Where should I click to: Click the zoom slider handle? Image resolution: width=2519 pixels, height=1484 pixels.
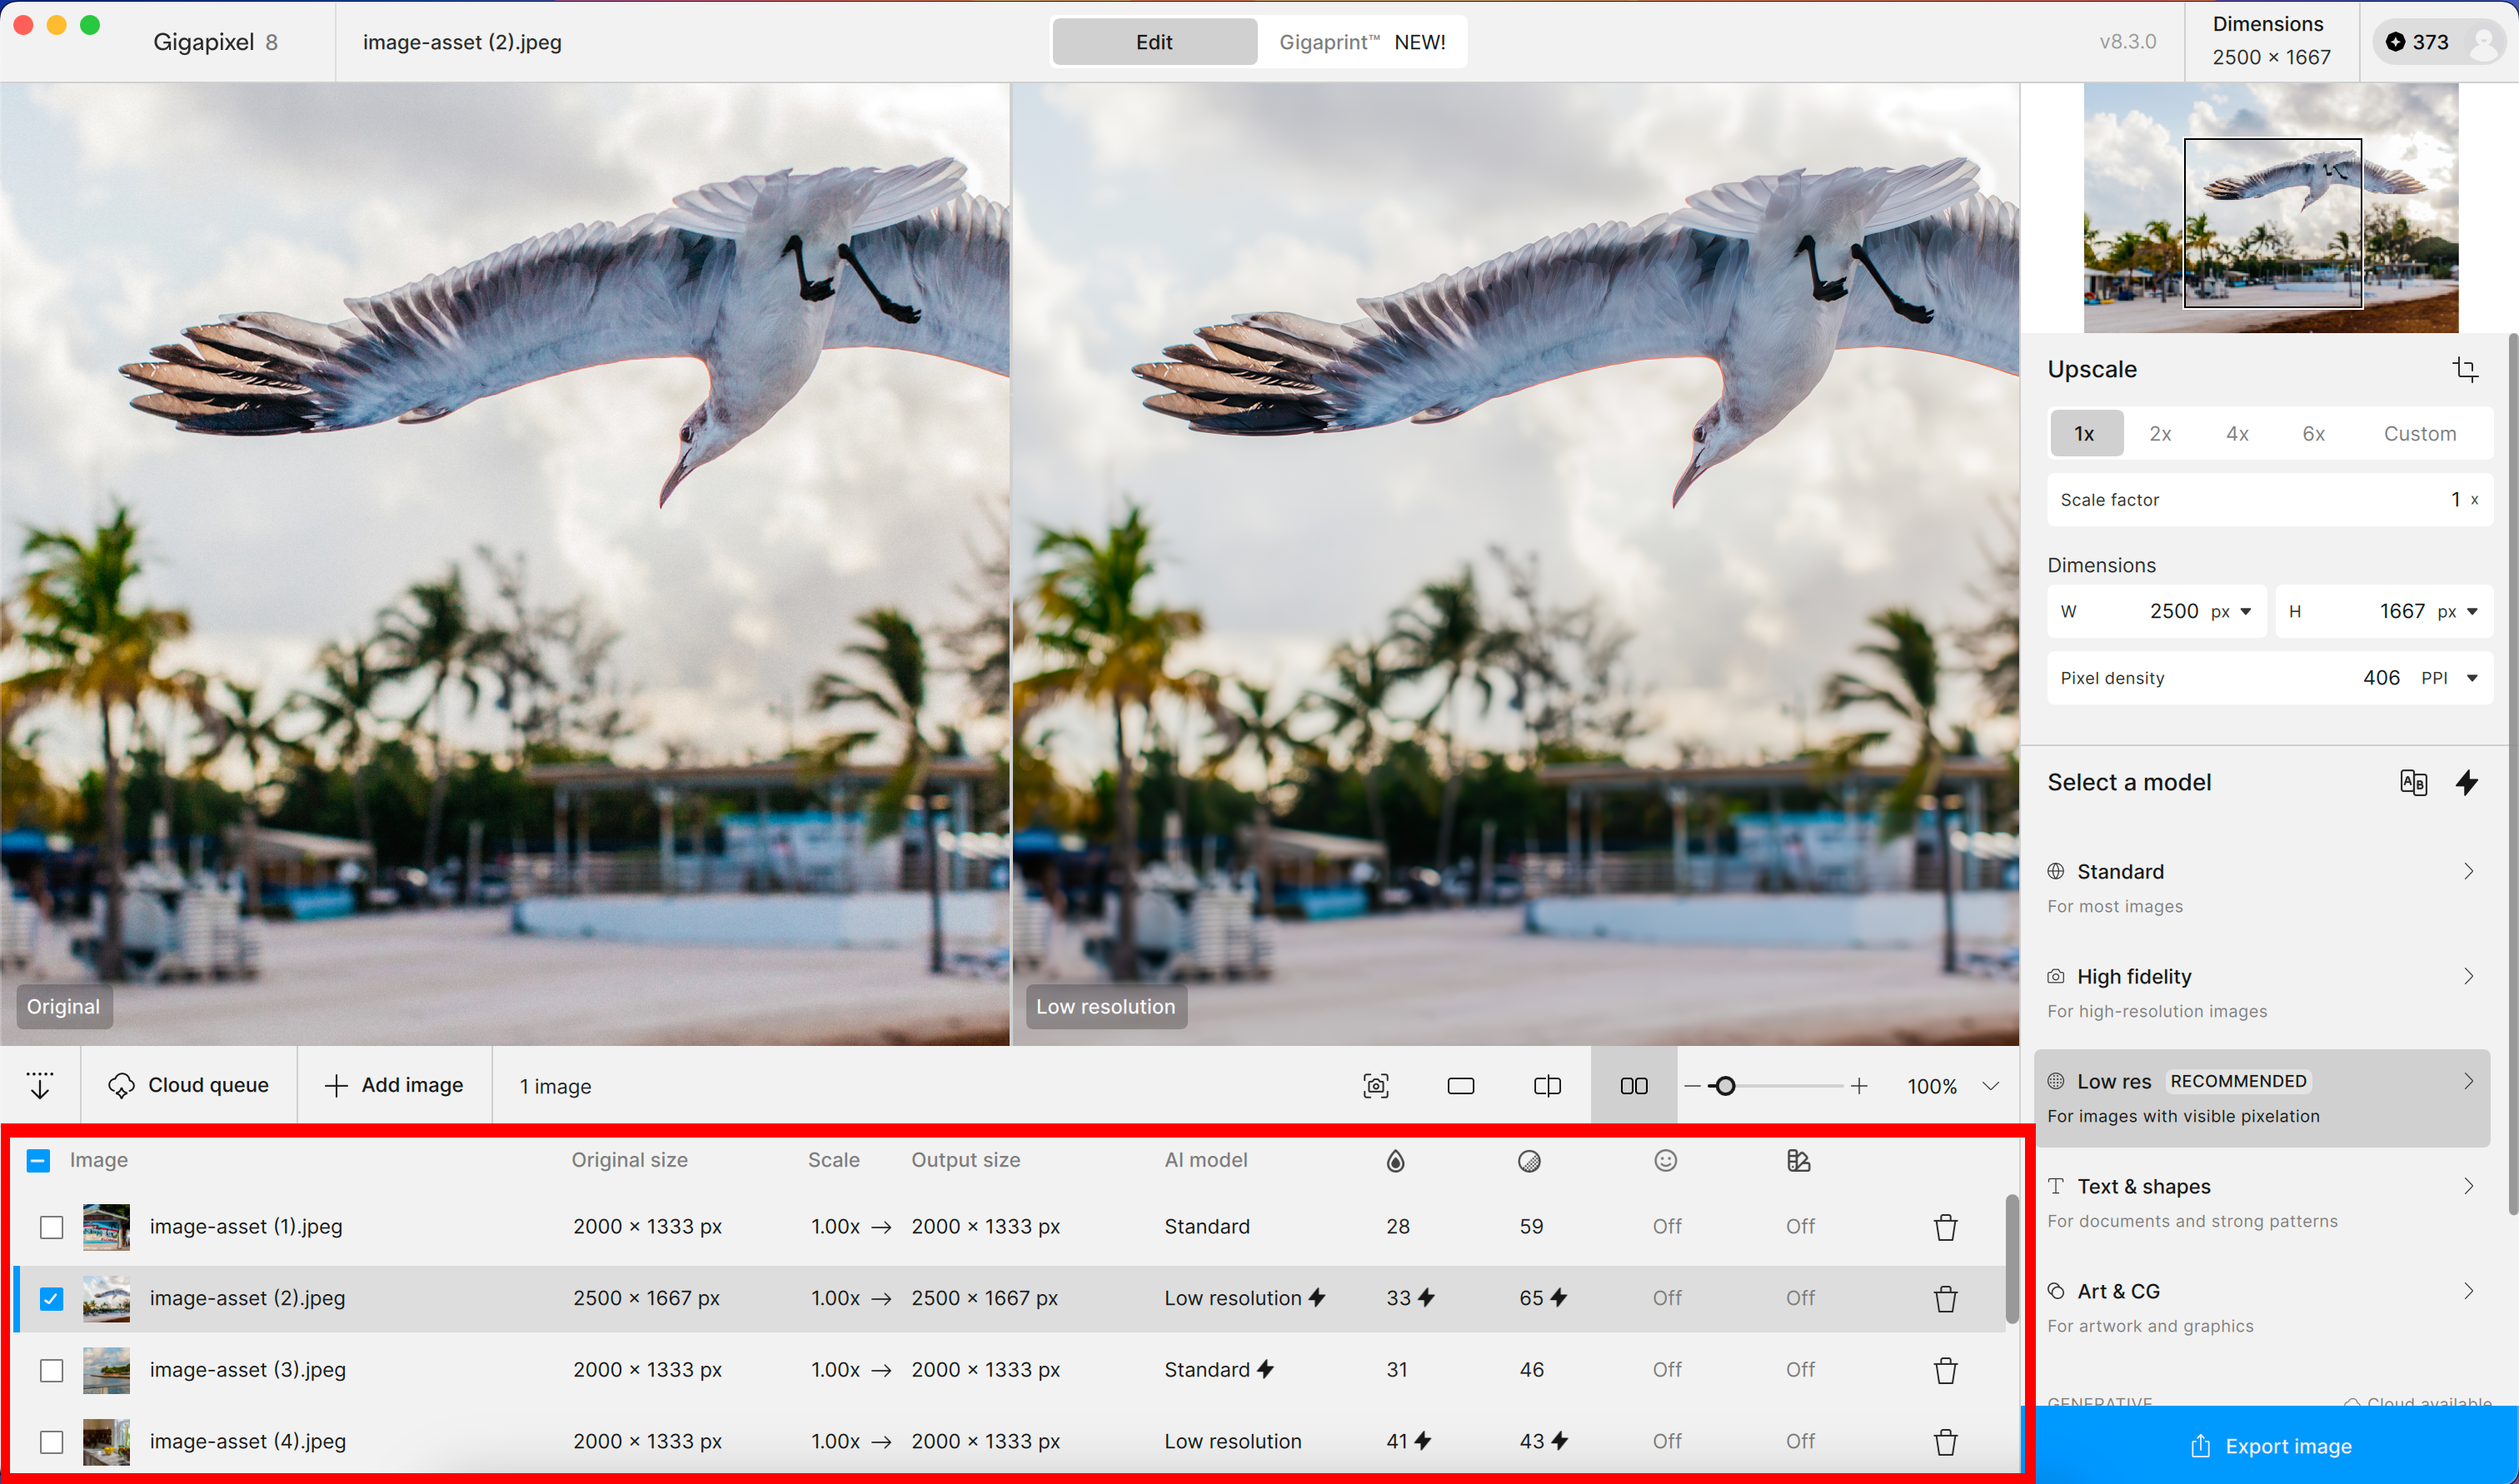tap(1724, 1086)
